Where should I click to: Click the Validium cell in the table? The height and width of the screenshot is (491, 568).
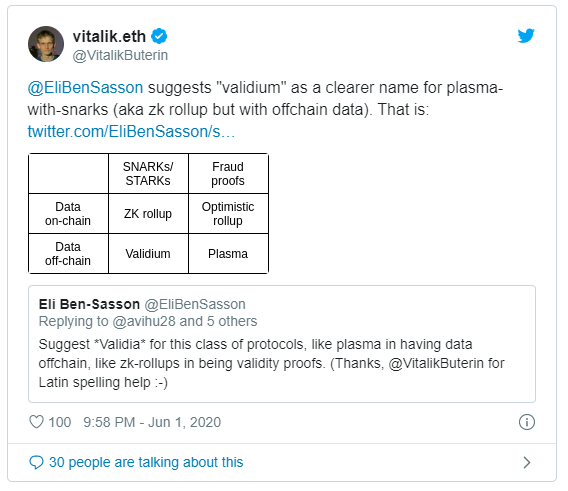coord(148,254)
